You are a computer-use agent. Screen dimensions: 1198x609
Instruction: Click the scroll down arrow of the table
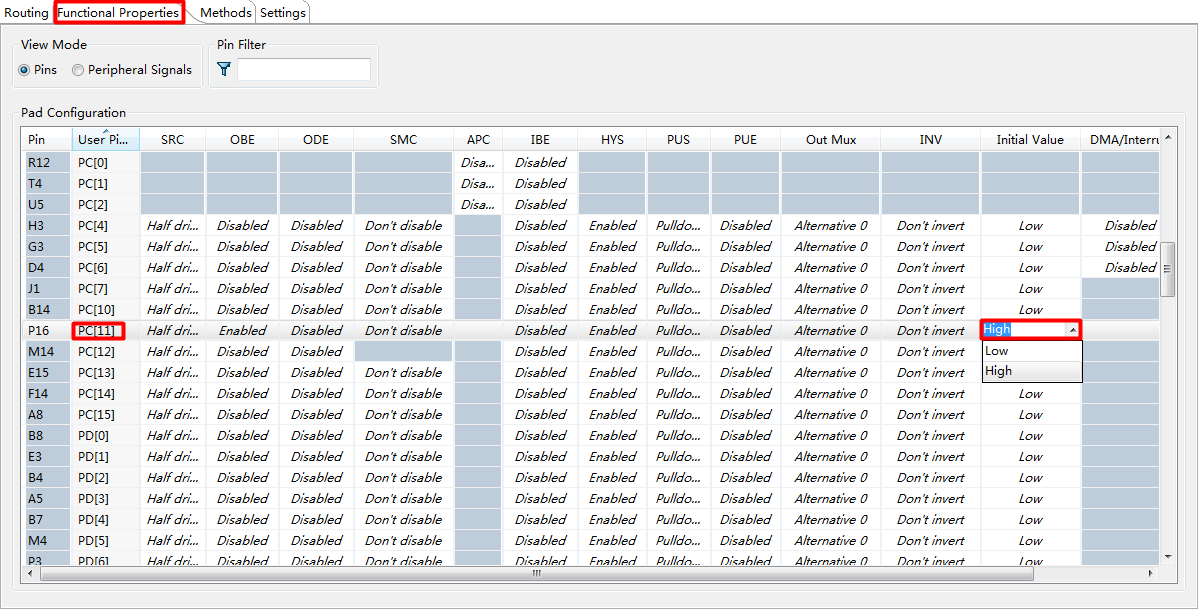pos(1167,556)
